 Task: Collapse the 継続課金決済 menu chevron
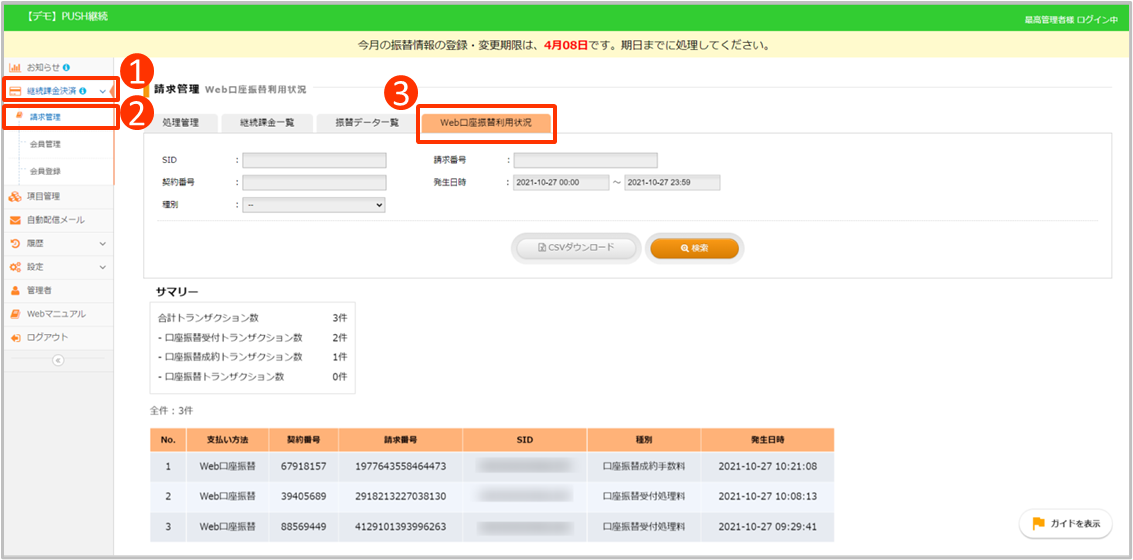102,91
